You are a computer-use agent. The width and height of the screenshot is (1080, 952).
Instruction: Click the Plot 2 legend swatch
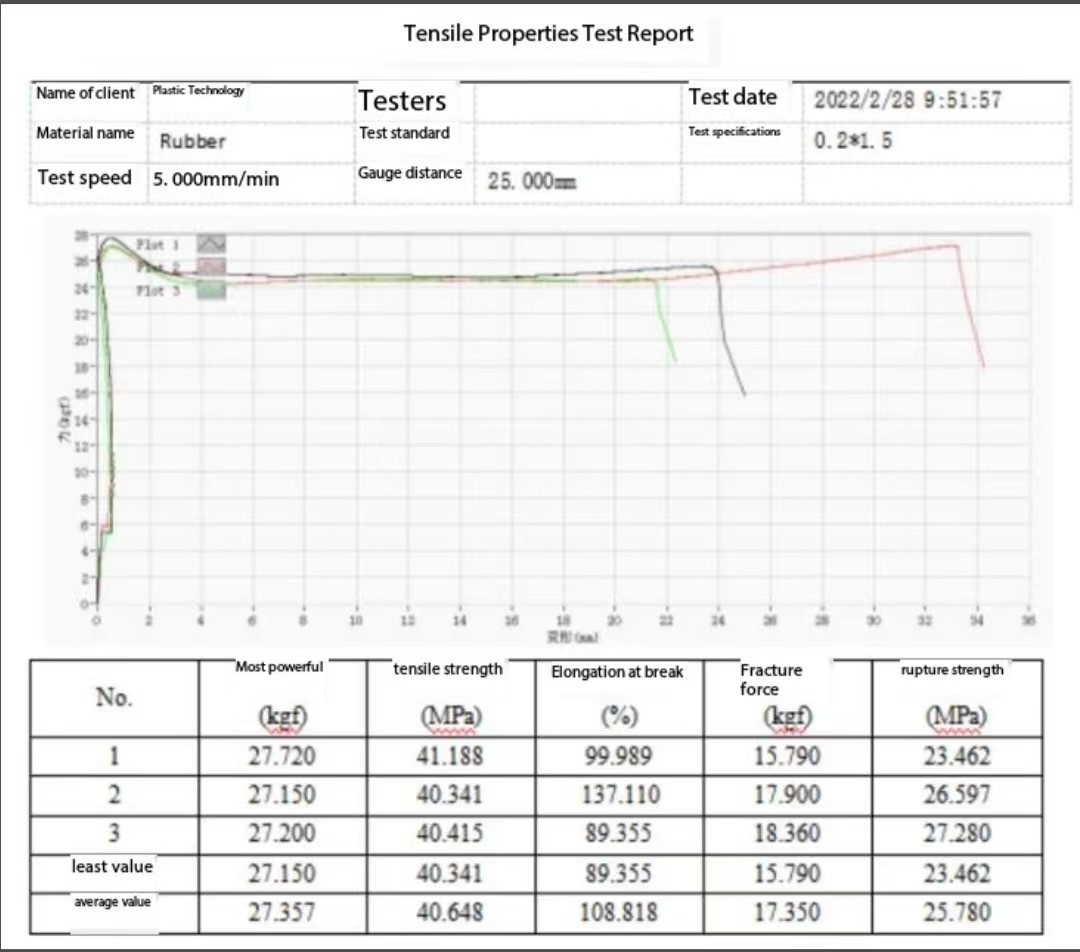click(x=210, y=266)
